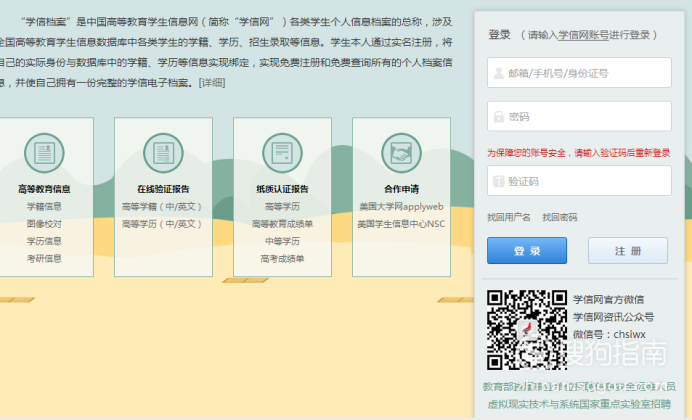Screen dimensions: 692x420
Task: Open 中等学历 link
Action: point(282,241)
